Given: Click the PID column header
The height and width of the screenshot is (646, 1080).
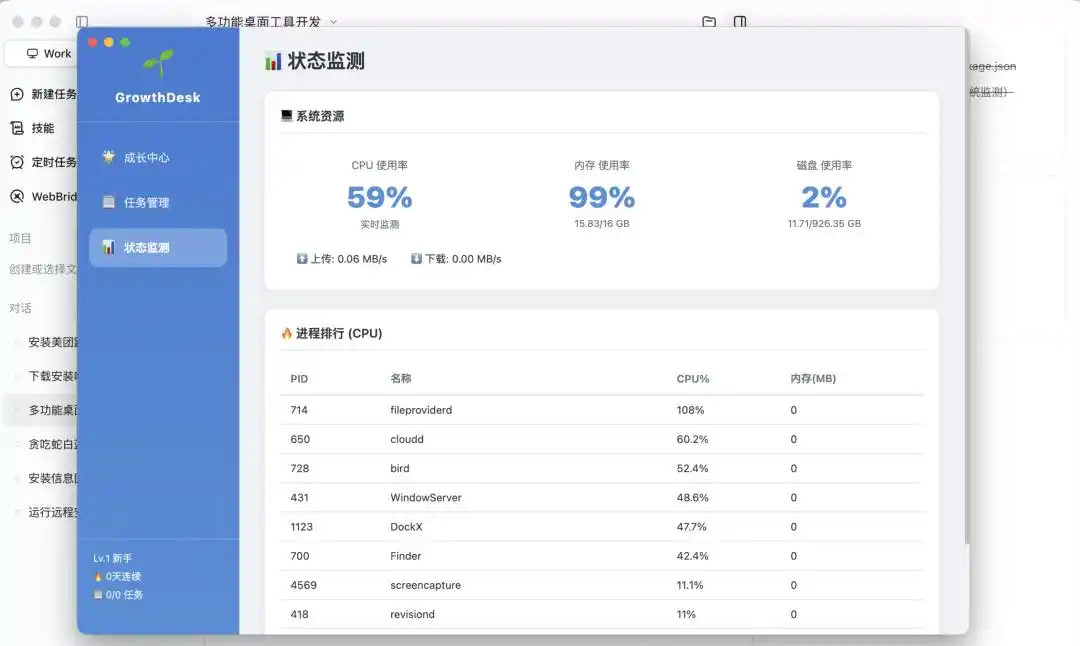Looking at the screenshot, I should click(x=299, y=379).
